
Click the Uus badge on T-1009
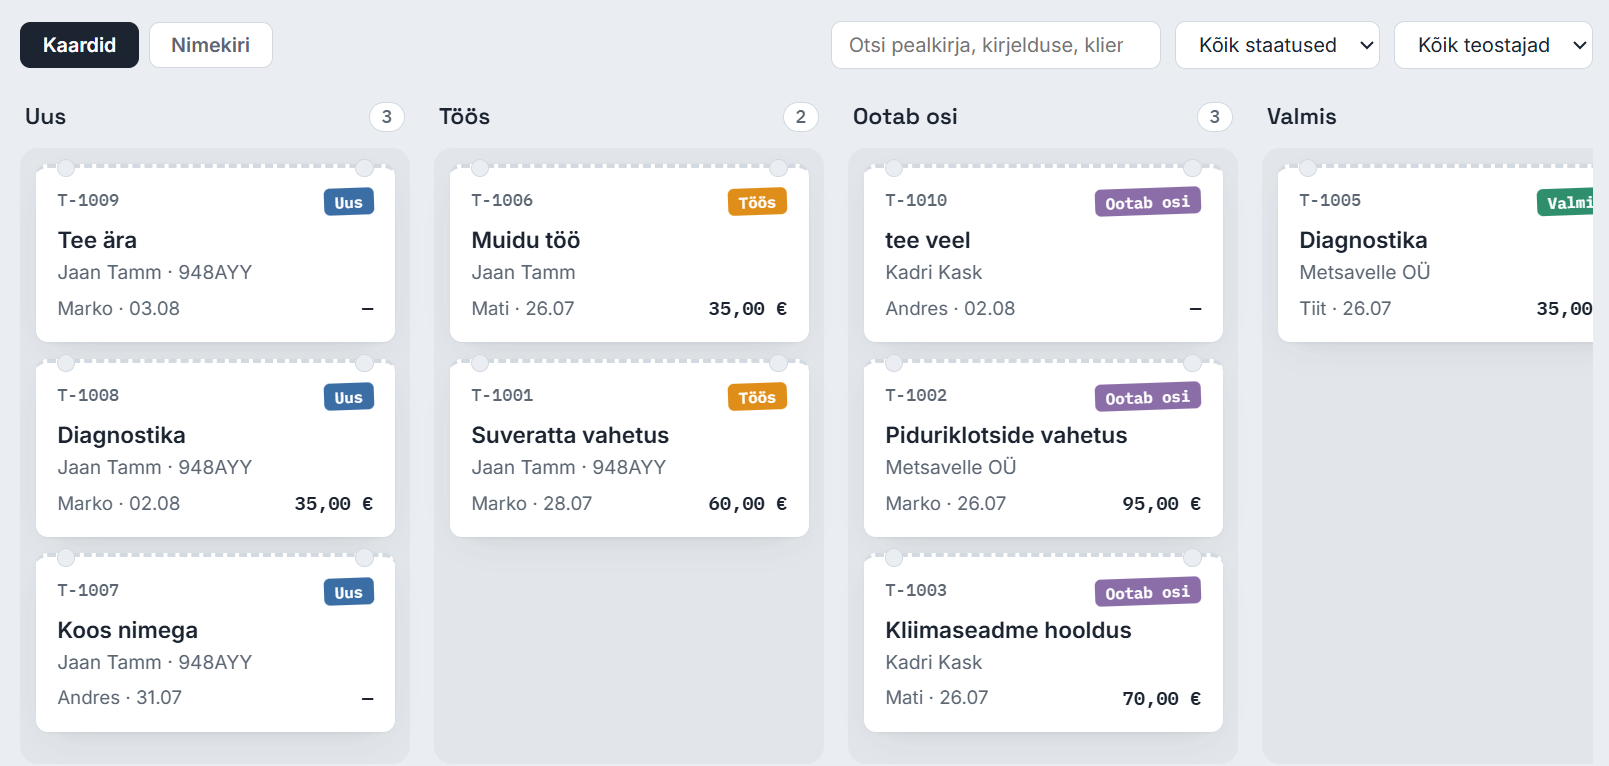click(349, 202)
